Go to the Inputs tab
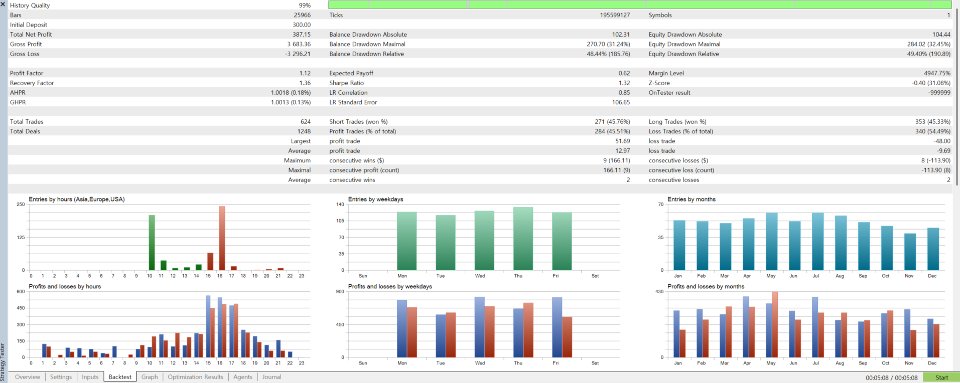Viewport: 960px width, 383px height. (x=90, y=377)
